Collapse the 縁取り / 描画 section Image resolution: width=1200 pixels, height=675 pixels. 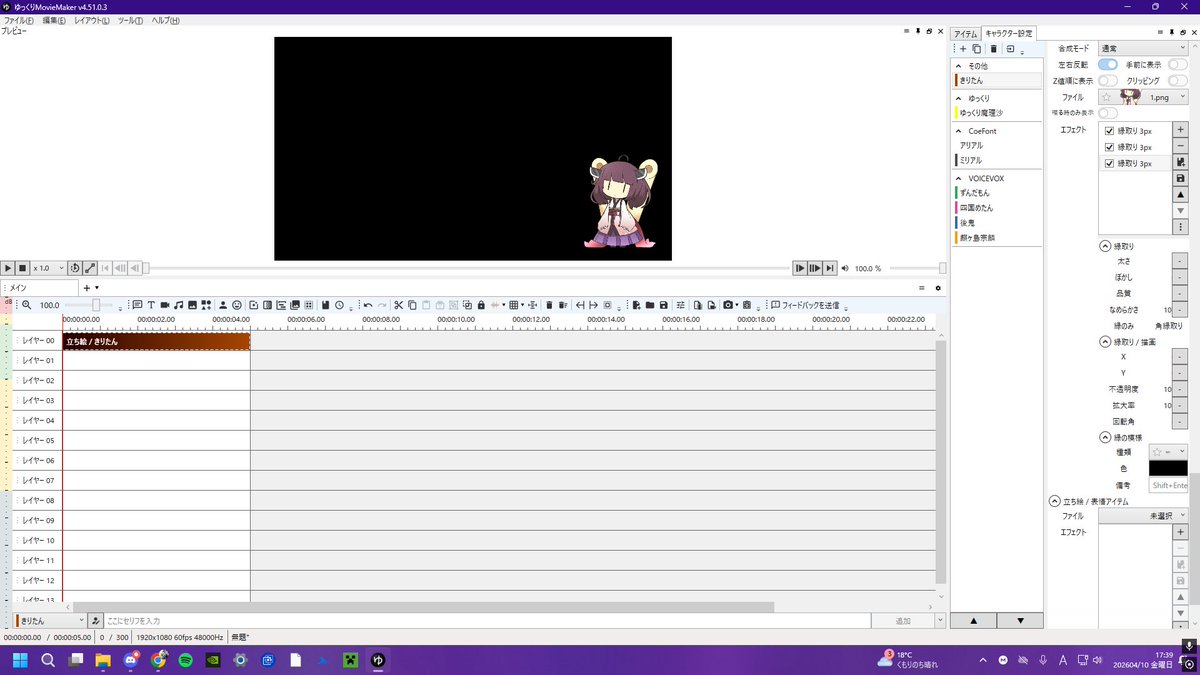[x=1105, y=342]
